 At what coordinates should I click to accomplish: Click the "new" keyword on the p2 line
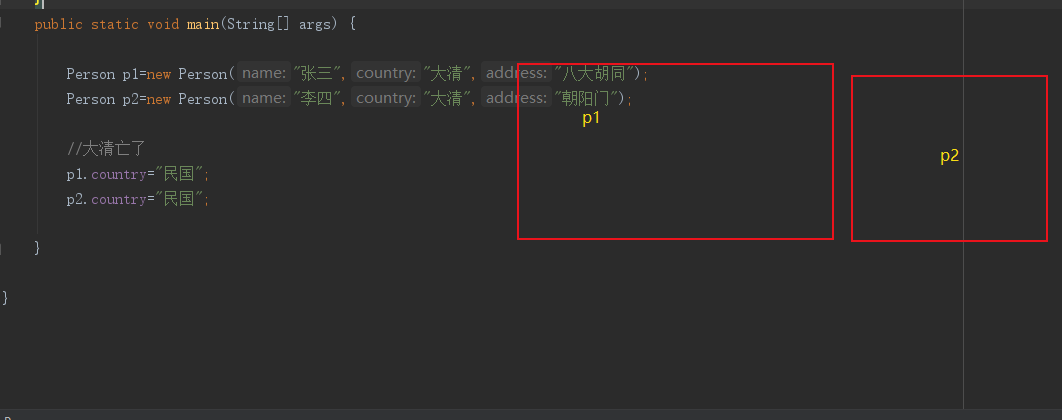[158, 99]
